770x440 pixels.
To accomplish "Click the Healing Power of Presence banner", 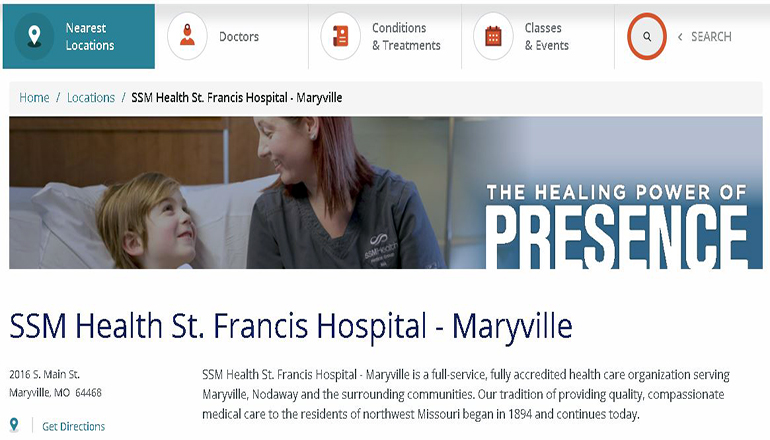I will pyautogui.click(x=385, y=192).
